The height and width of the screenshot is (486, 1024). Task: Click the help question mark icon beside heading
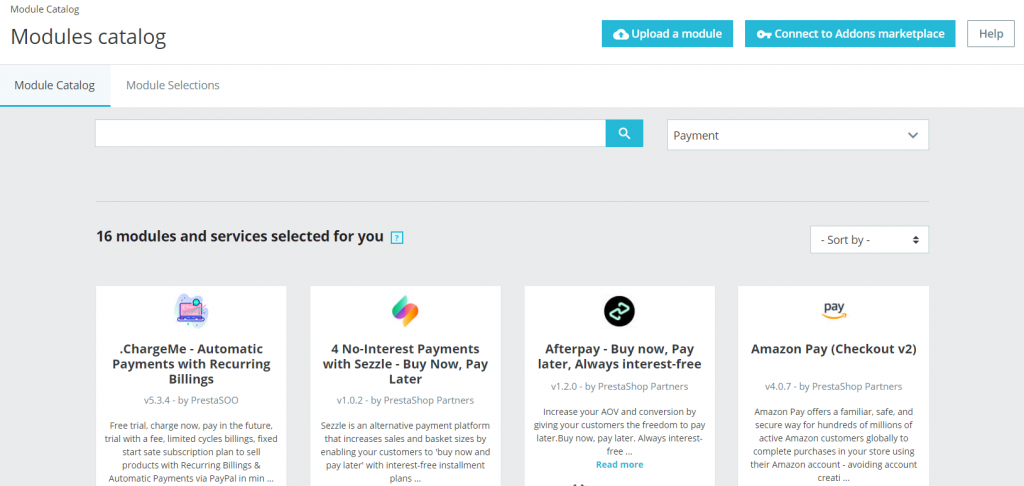pyautogui.click(x=397, y=238)
